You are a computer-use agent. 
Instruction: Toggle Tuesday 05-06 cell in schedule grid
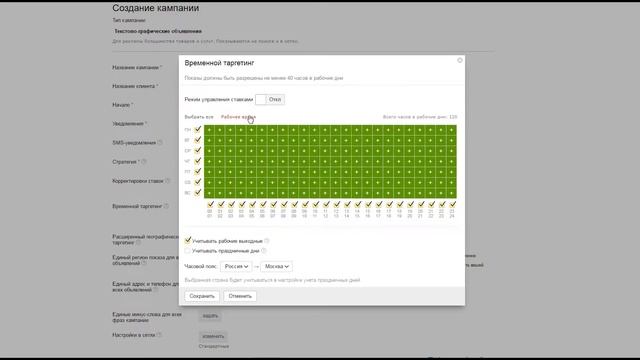click(262, 140)
